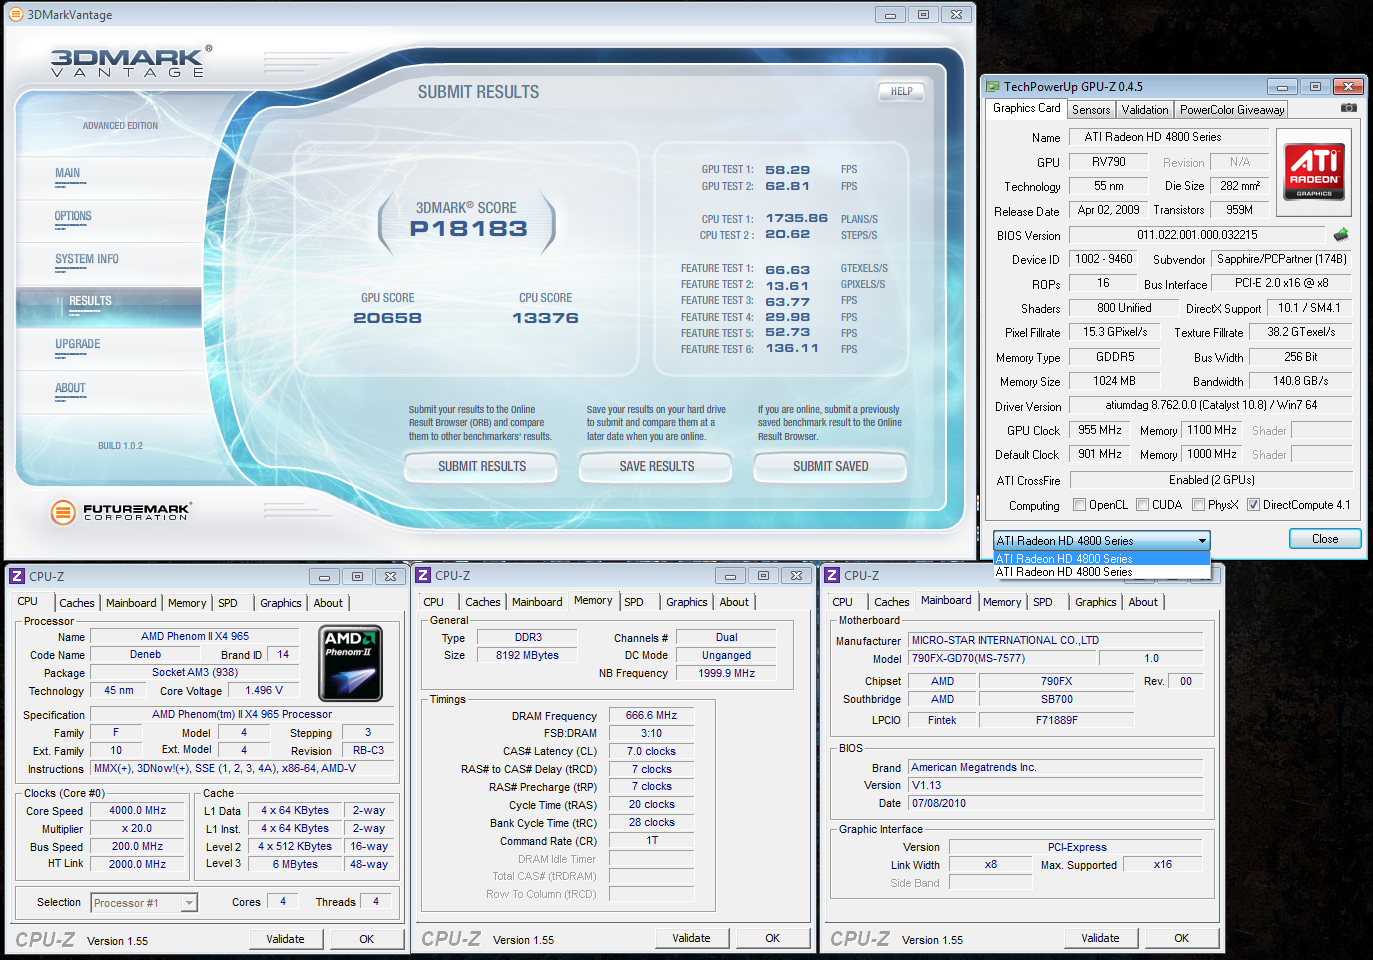Click the Driver Version field in GPU-Z
1373x960 pixels.
(1211, 406)
